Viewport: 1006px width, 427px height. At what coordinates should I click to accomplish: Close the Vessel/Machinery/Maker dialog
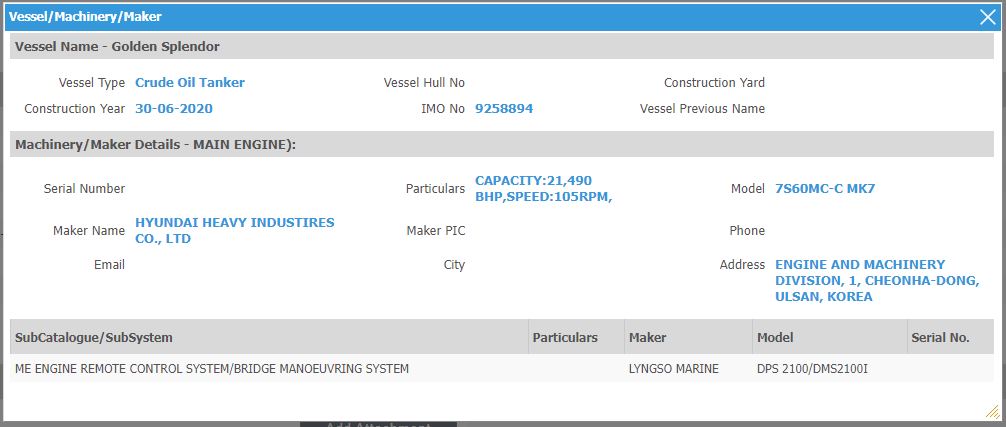point(987,17)
